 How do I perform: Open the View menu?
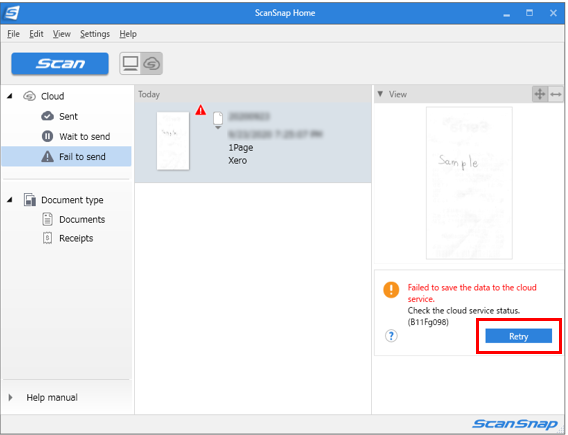62,34
